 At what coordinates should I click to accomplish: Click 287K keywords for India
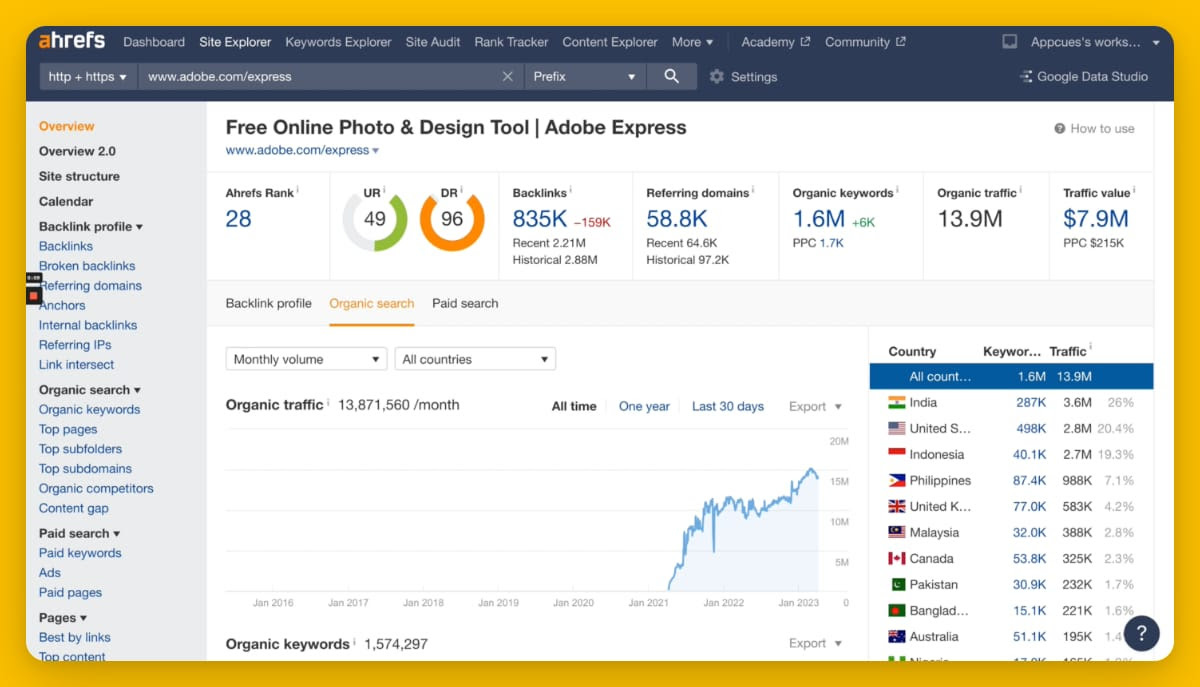coord(1031,402)
